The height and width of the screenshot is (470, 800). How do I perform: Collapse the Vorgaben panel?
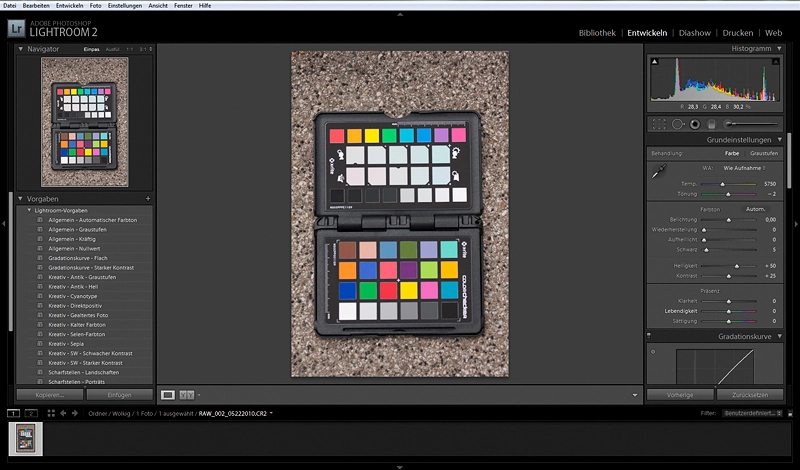(20, 199)
